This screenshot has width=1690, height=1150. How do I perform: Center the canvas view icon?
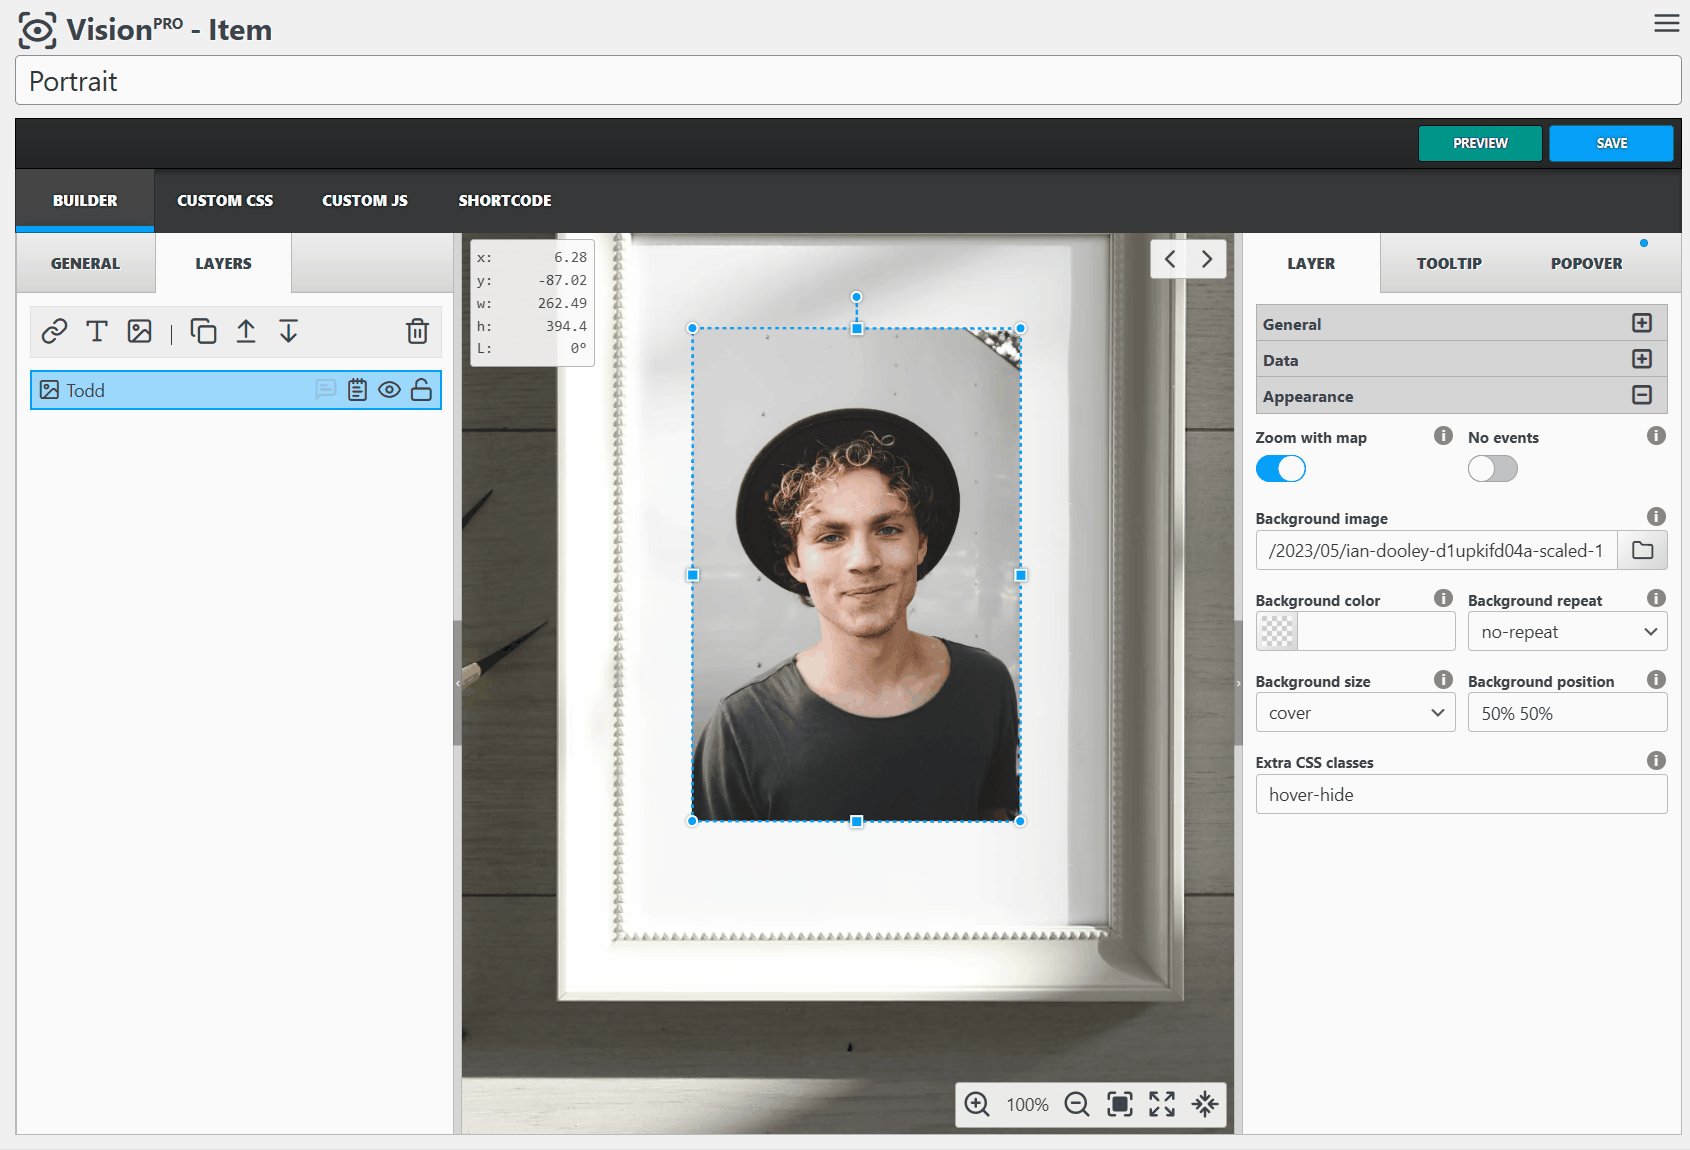click(1205, 1104)
